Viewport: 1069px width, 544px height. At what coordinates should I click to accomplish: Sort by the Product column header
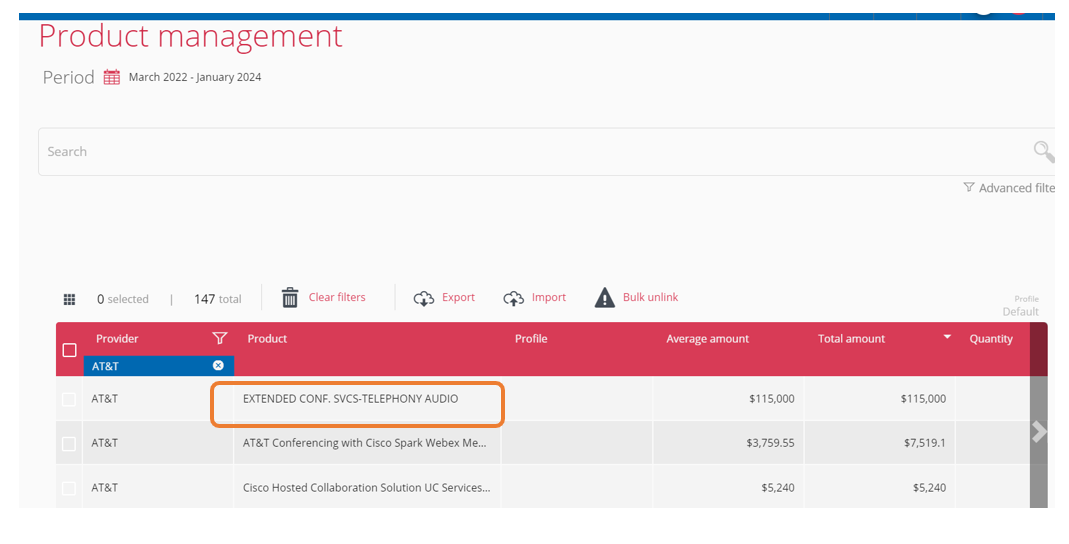(x=267, y=339)
